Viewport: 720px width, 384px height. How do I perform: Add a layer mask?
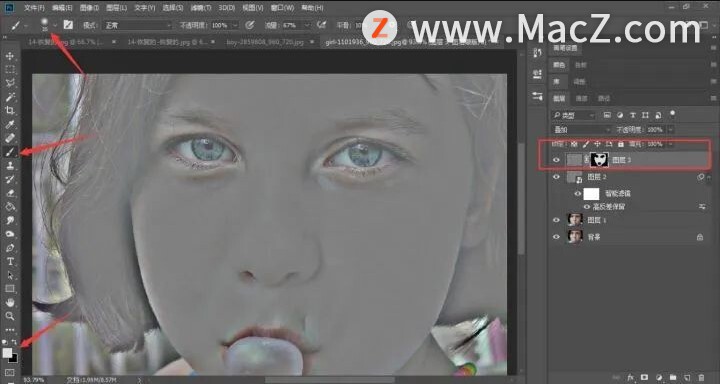point(644,376)
